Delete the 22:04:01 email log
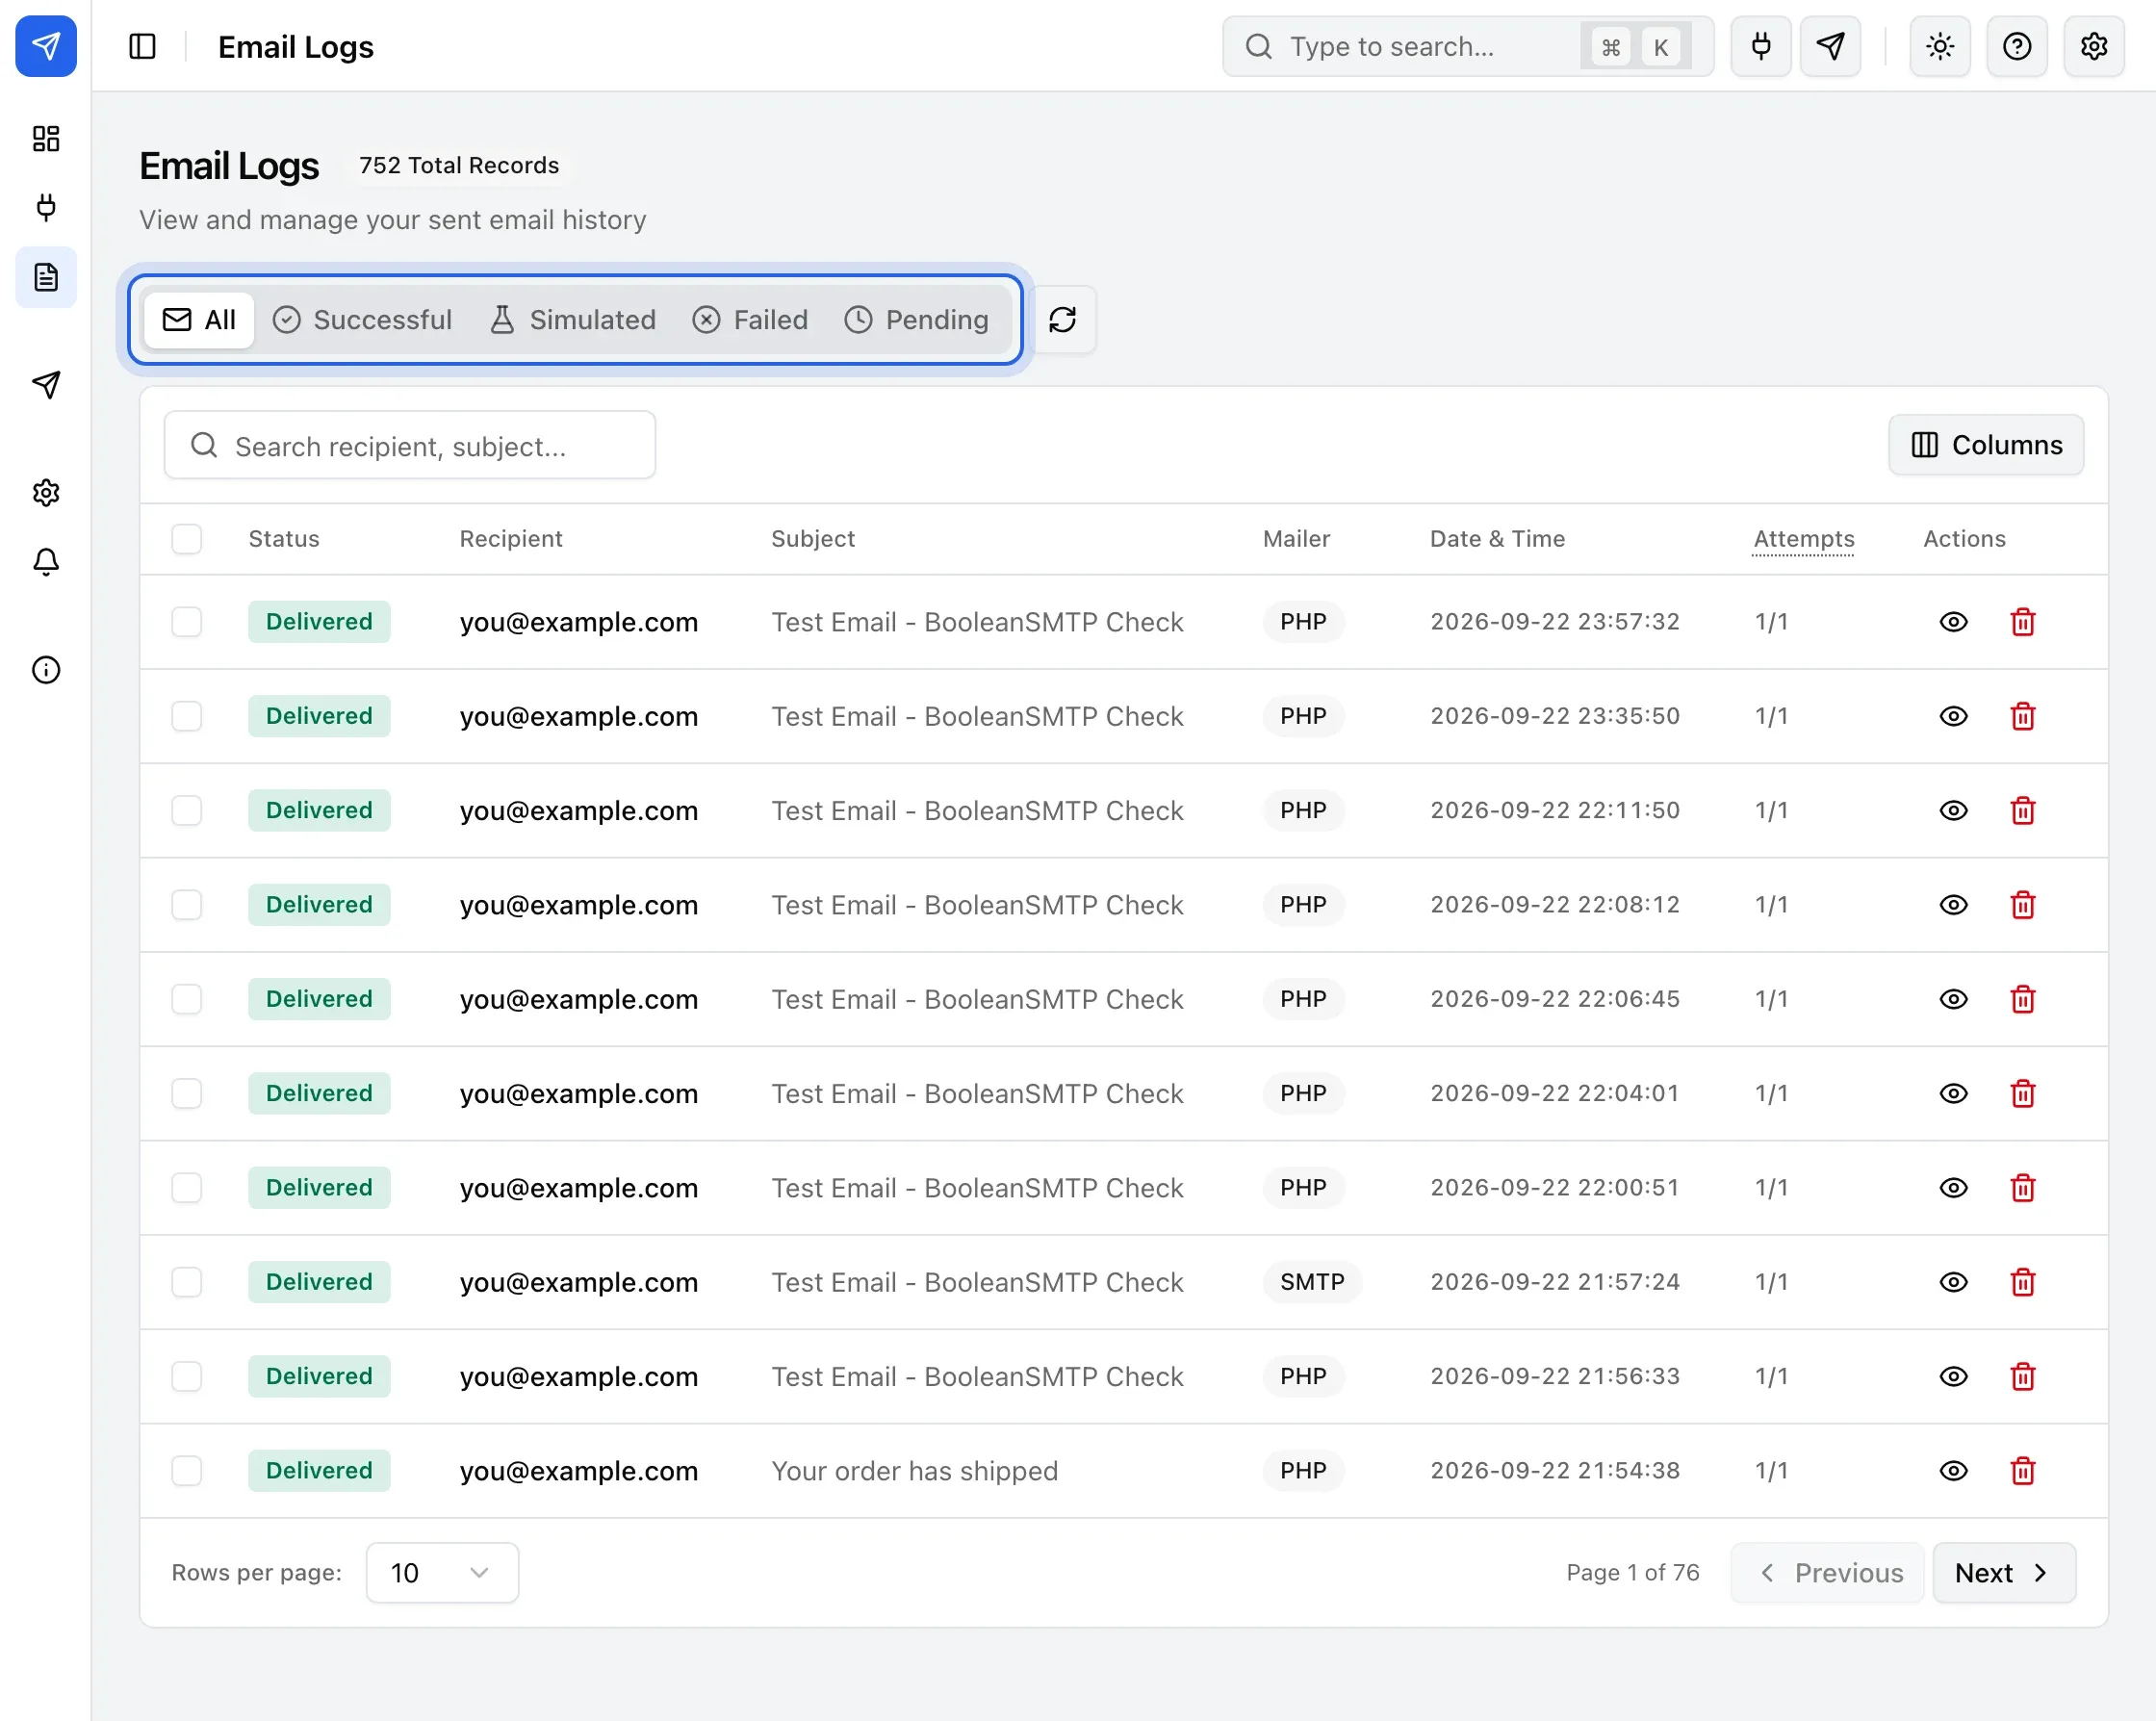 coord(2023,1094)
